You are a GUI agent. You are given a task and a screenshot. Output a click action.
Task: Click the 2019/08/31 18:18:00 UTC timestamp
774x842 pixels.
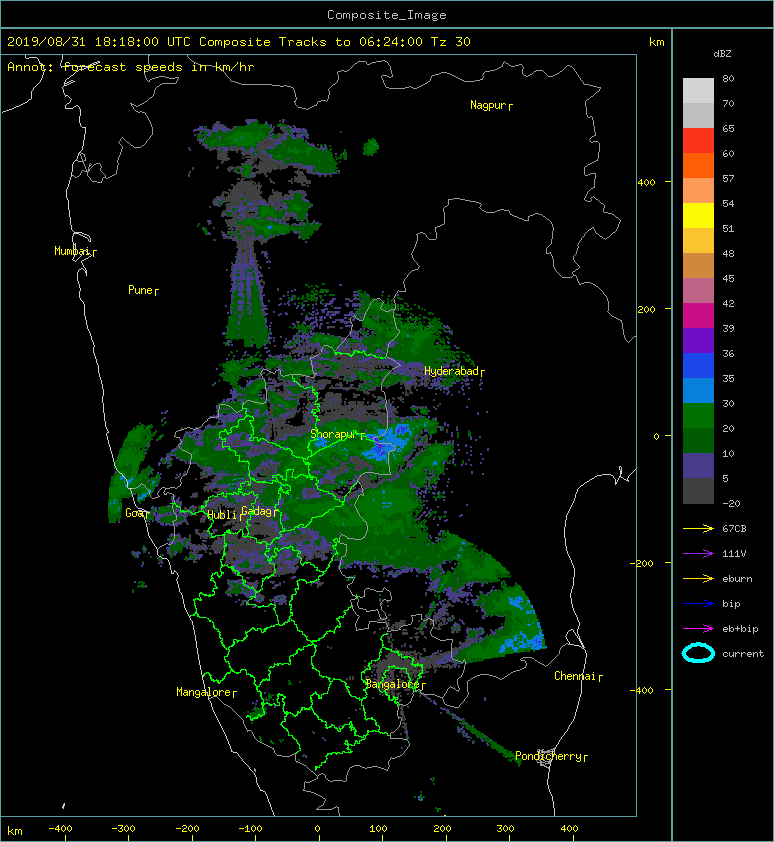click(98, 42)
